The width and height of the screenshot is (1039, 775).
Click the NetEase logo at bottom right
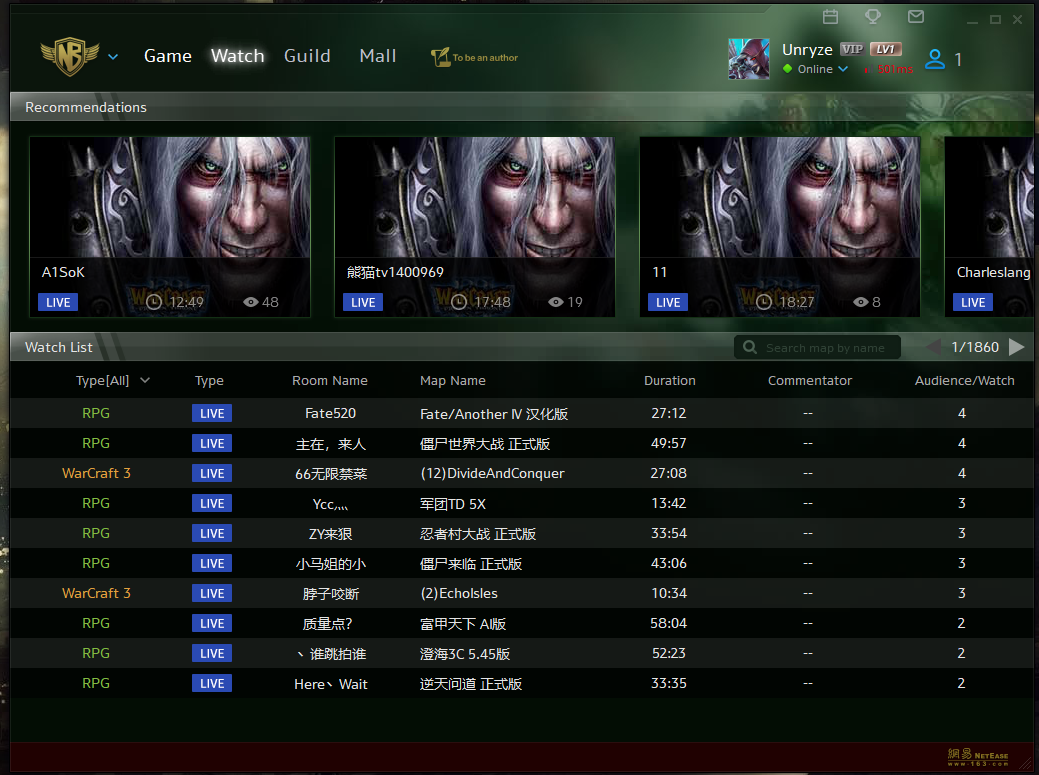click(x=978, y=757)
